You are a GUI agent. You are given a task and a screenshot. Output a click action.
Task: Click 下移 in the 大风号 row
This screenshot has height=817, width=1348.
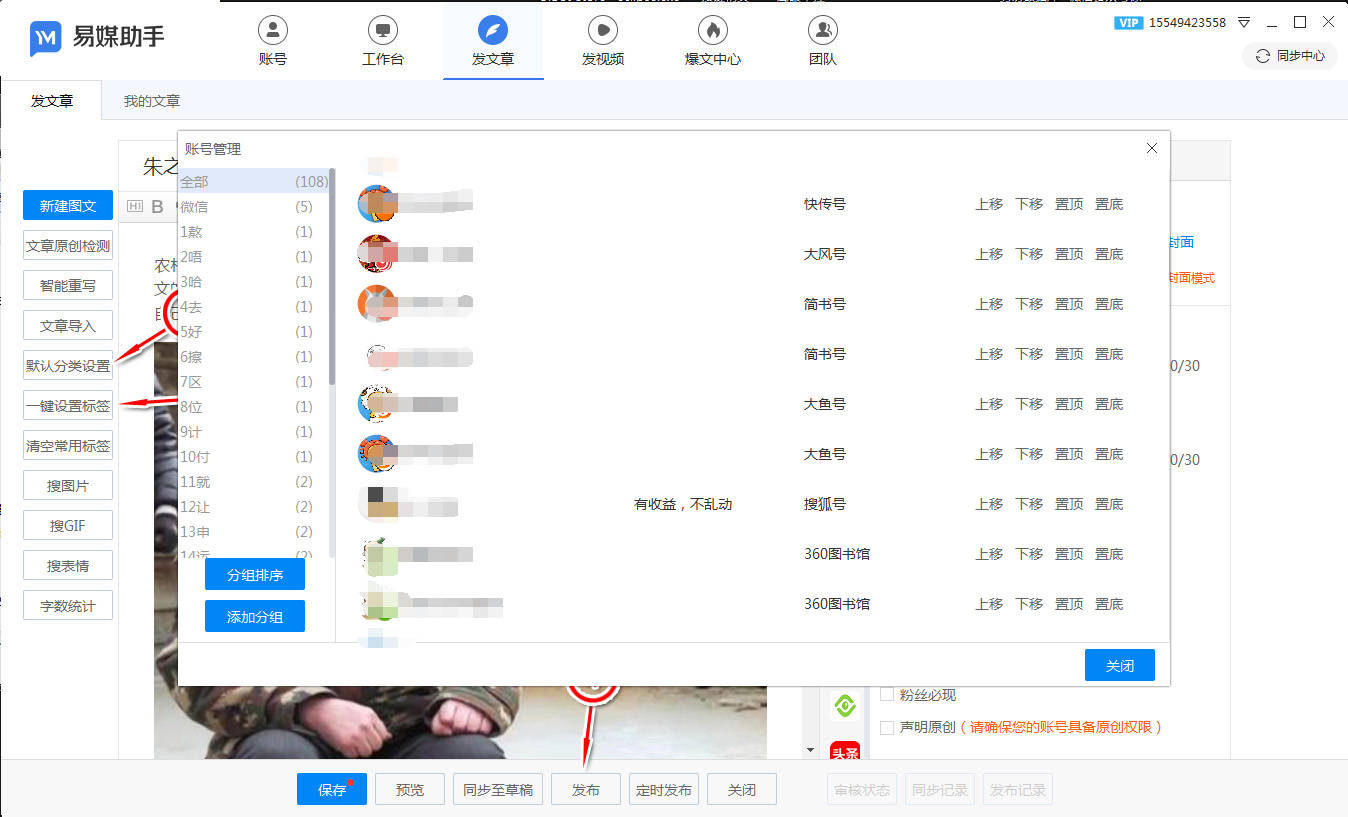coord(1029,253)
